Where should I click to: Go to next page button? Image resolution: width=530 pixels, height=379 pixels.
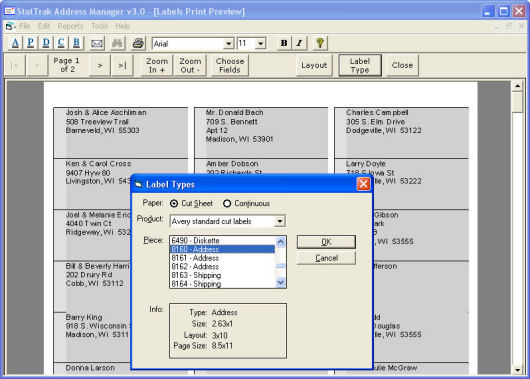[x=100, y=65]
